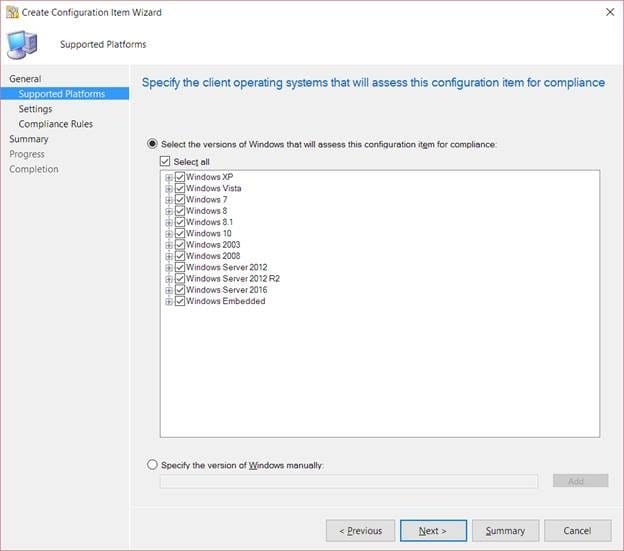Click the disabled Add button
The width and height of the screenshot is (624, 551).
click(580, 481)
